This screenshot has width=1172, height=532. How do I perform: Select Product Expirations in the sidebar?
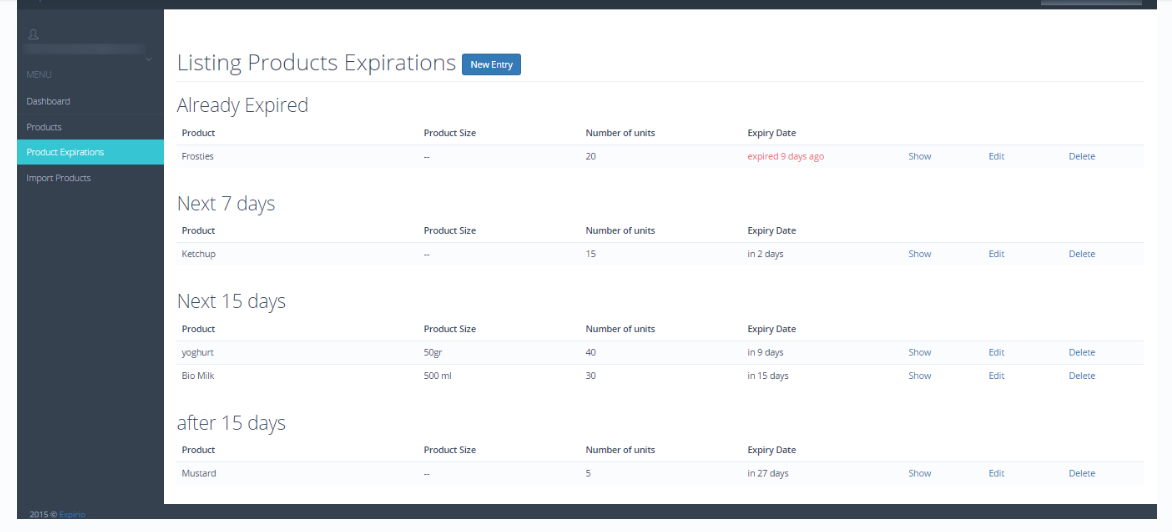[x=65, y=152]
